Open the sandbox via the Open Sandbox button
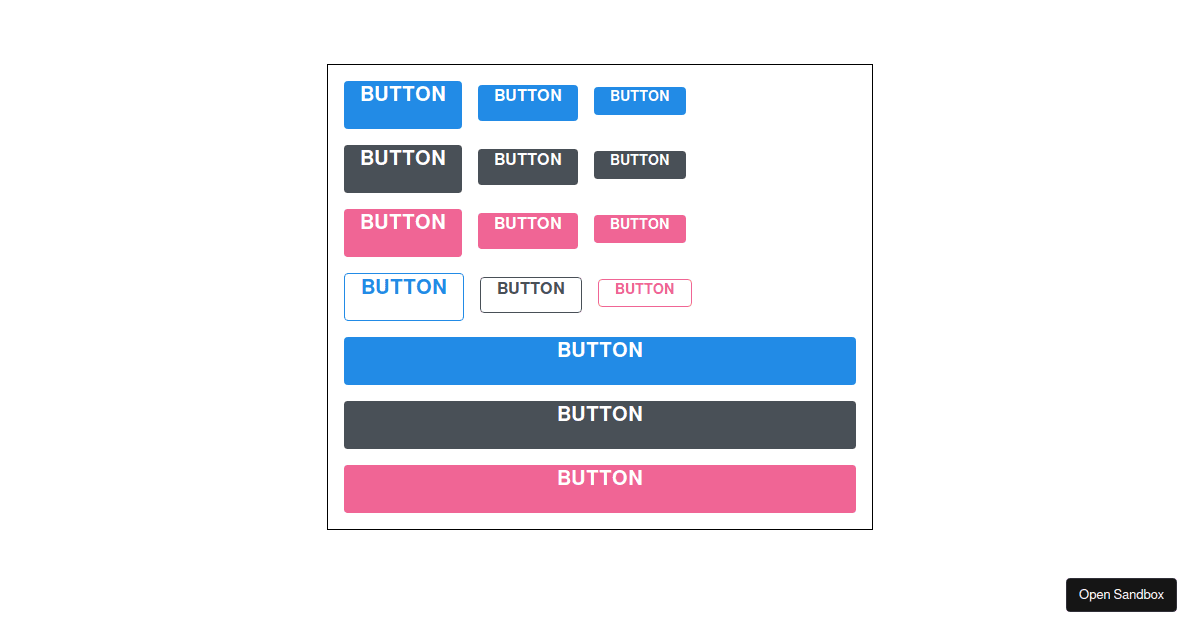The image size is (1200, 630). [1121, 594]
